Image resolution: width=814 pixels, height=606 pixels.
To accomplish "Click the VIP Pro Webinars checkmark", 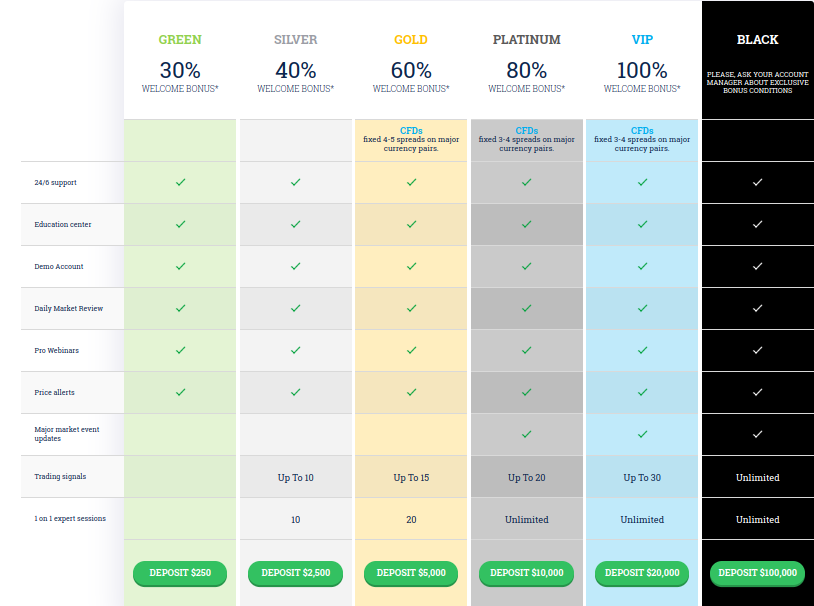I will [642, 351].
